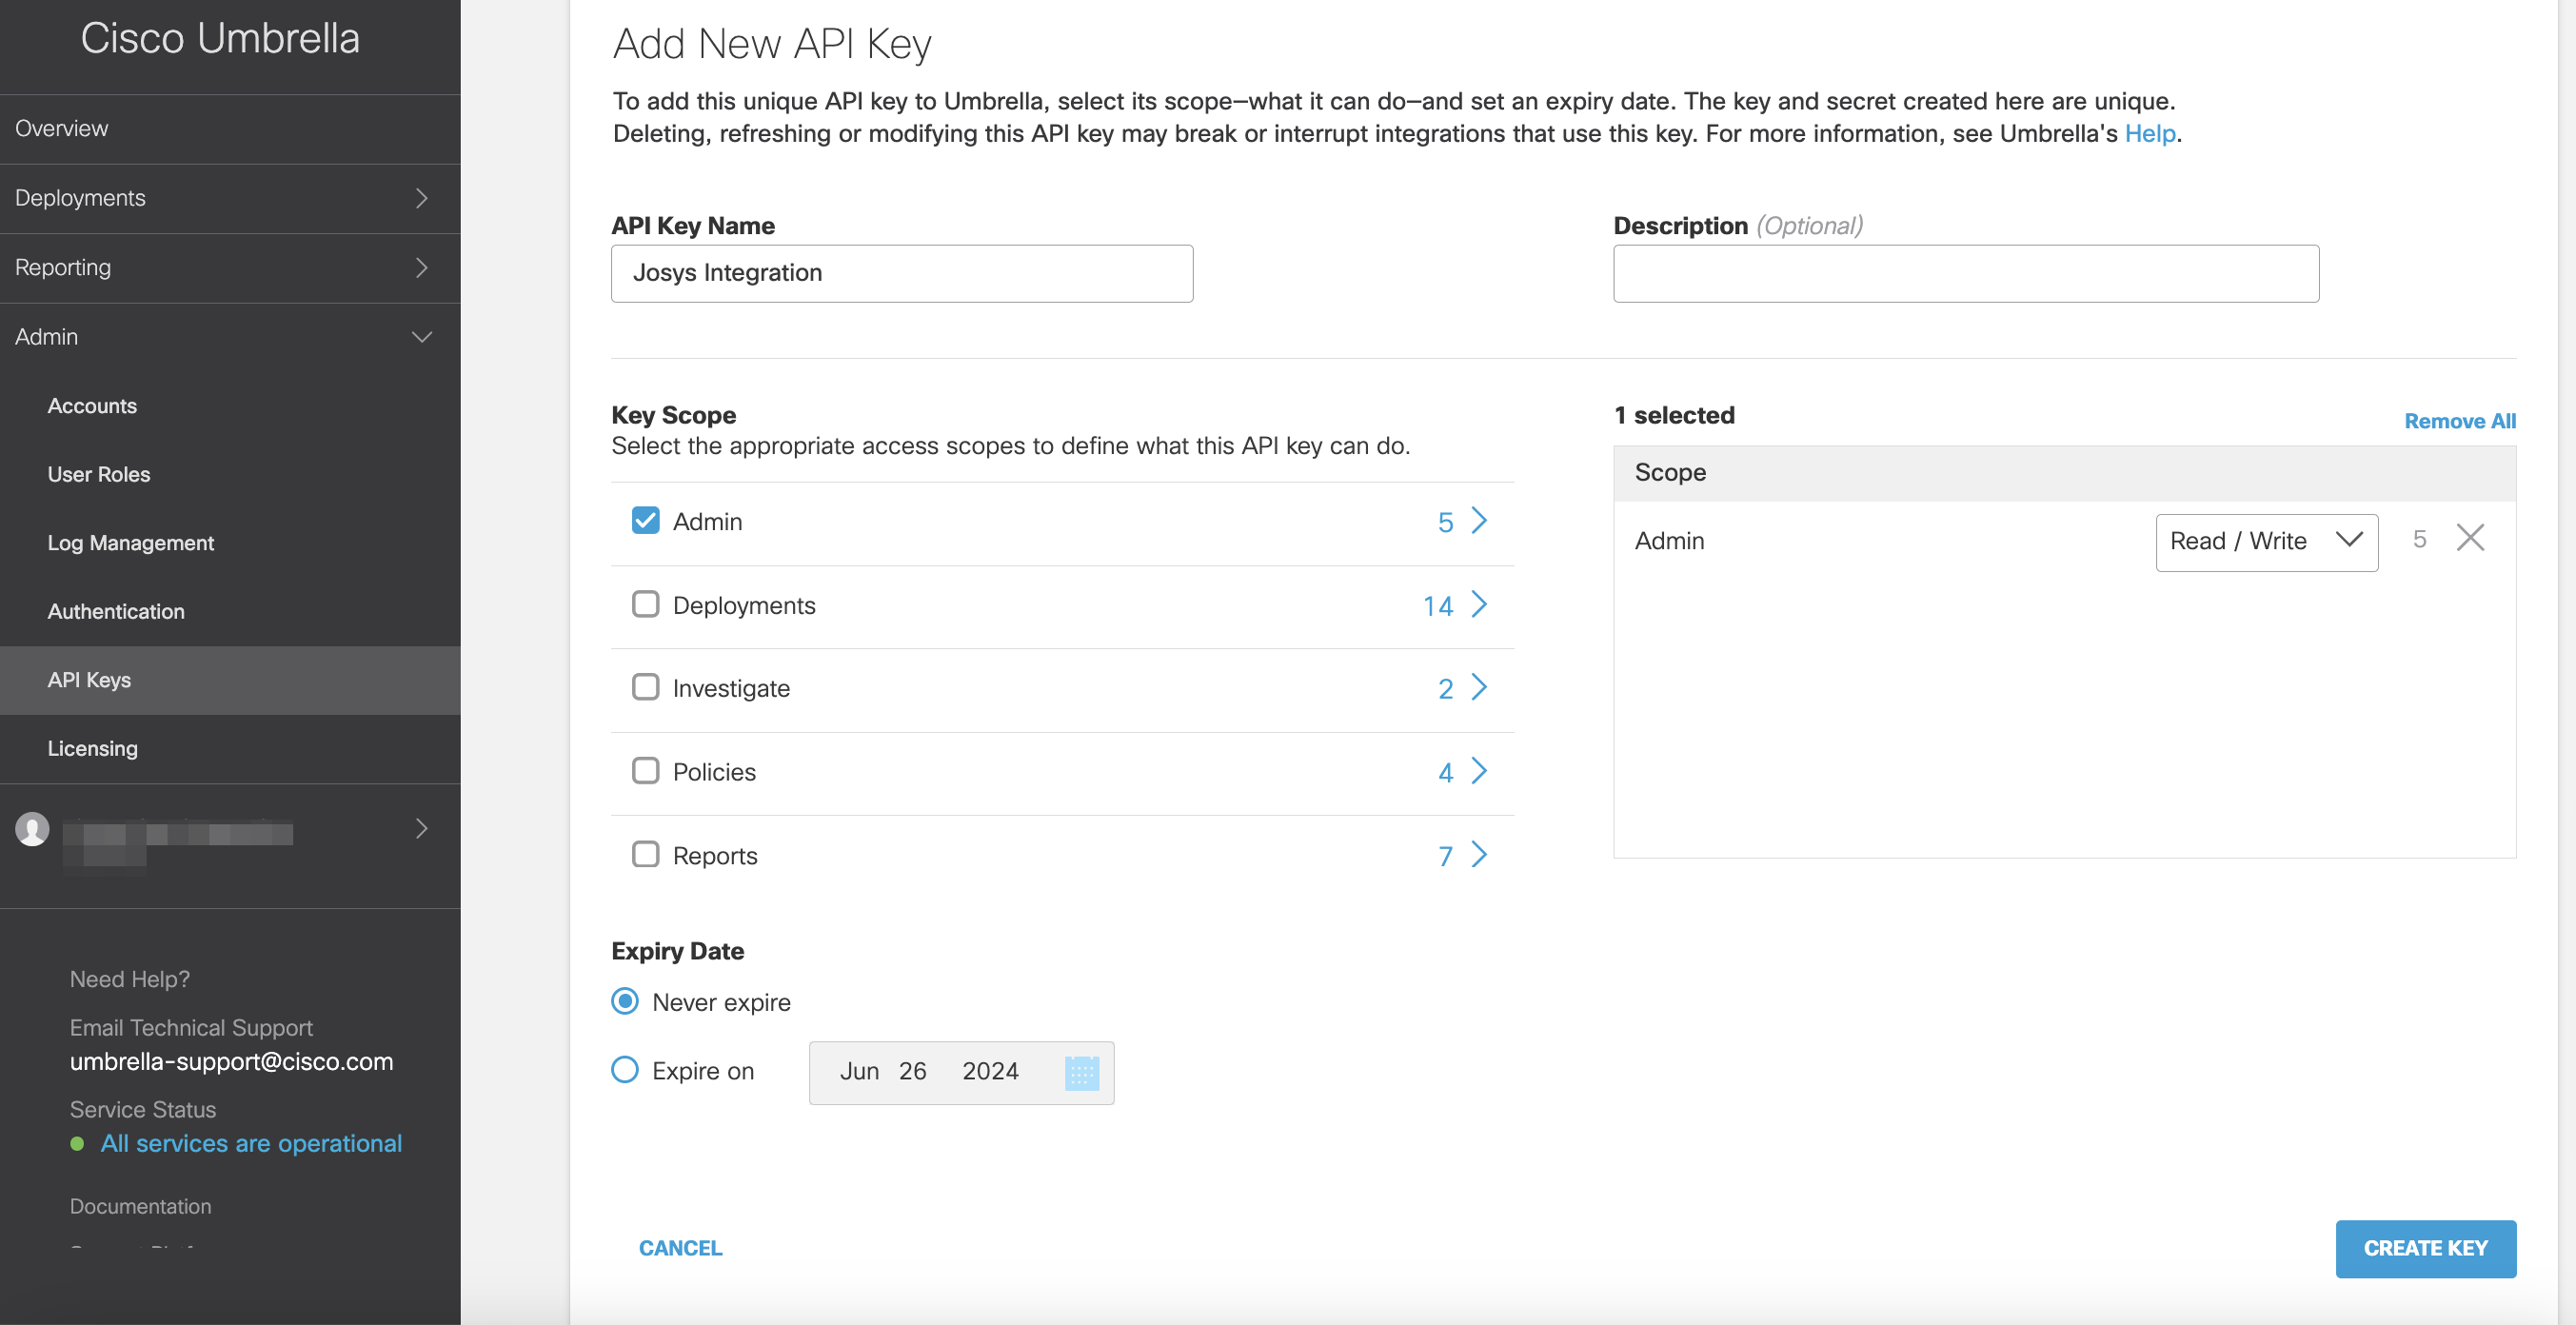Open the calendar date picker icon
Screen dimensions: 2576x1325
1081,1072
